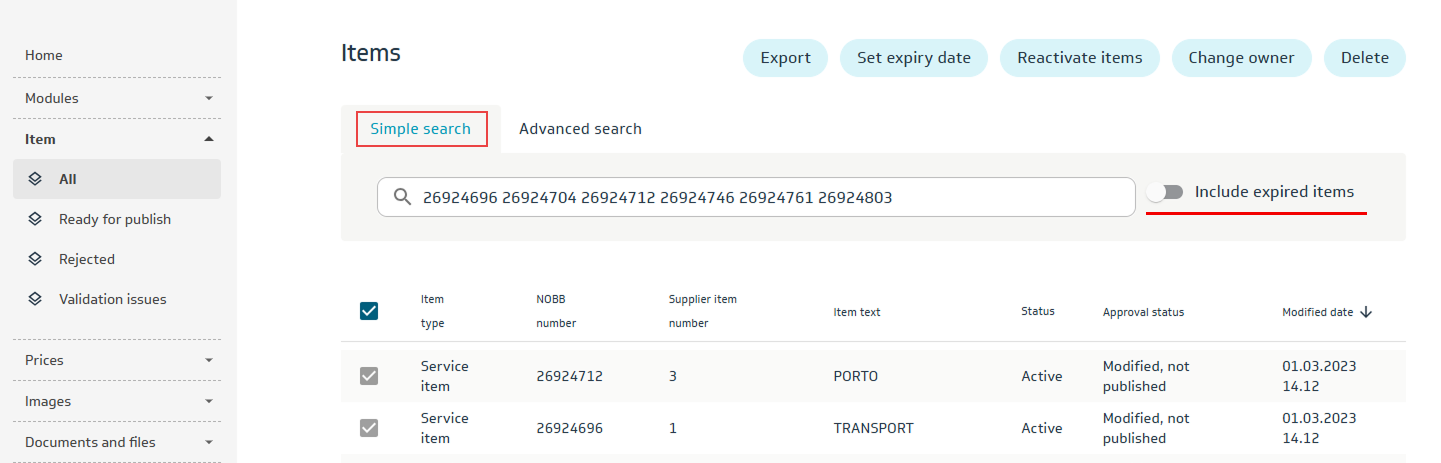
Task: Click the Modified date sort arrow
Action: 1366,312
